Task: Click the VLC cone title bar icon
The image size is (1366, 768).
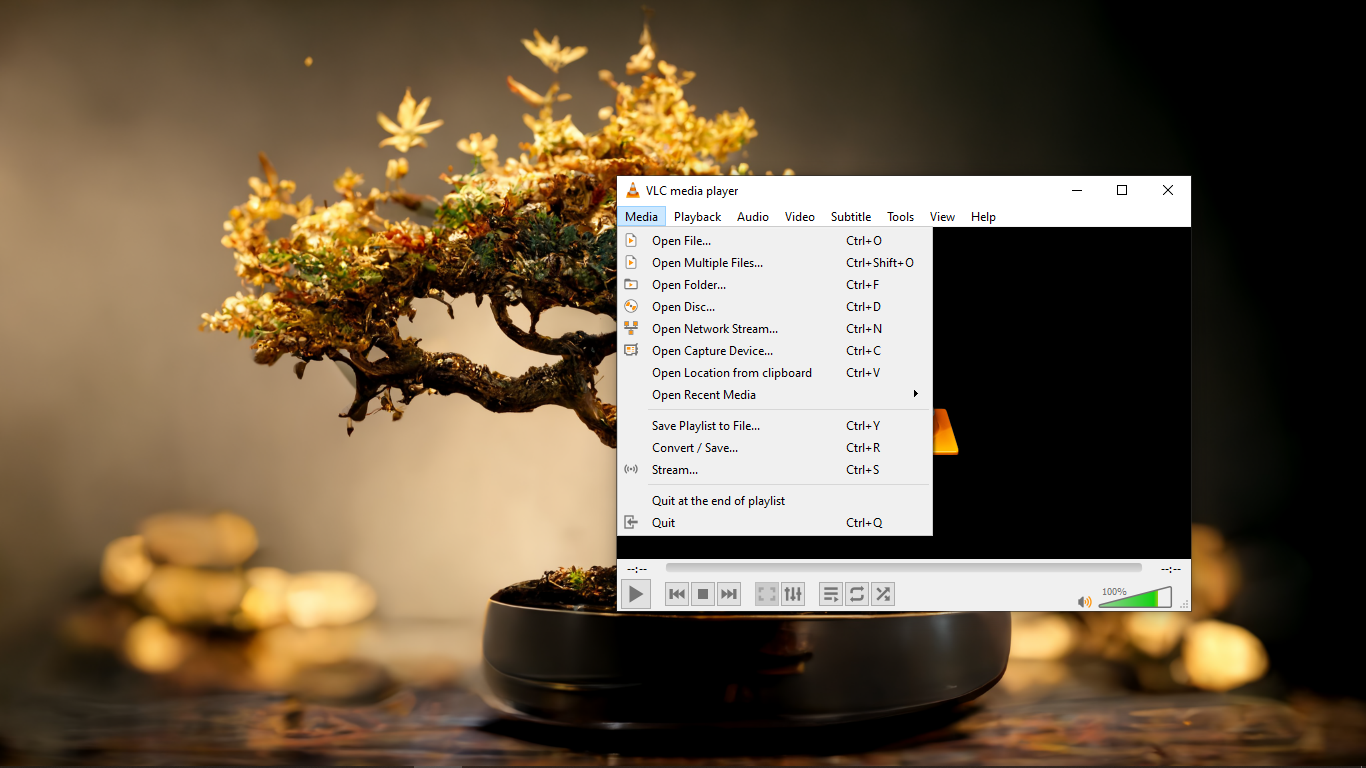Action: [632, 190]
